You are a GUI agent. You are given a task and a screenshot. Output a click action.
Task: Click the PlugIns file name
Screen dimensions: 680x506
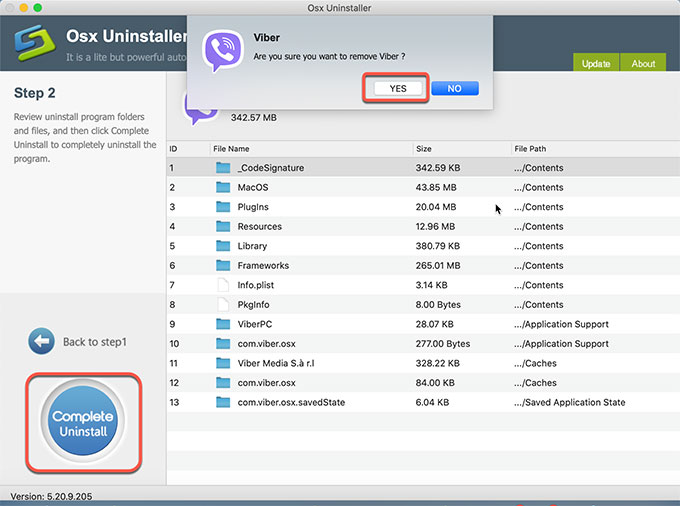(x=253, y=207)
